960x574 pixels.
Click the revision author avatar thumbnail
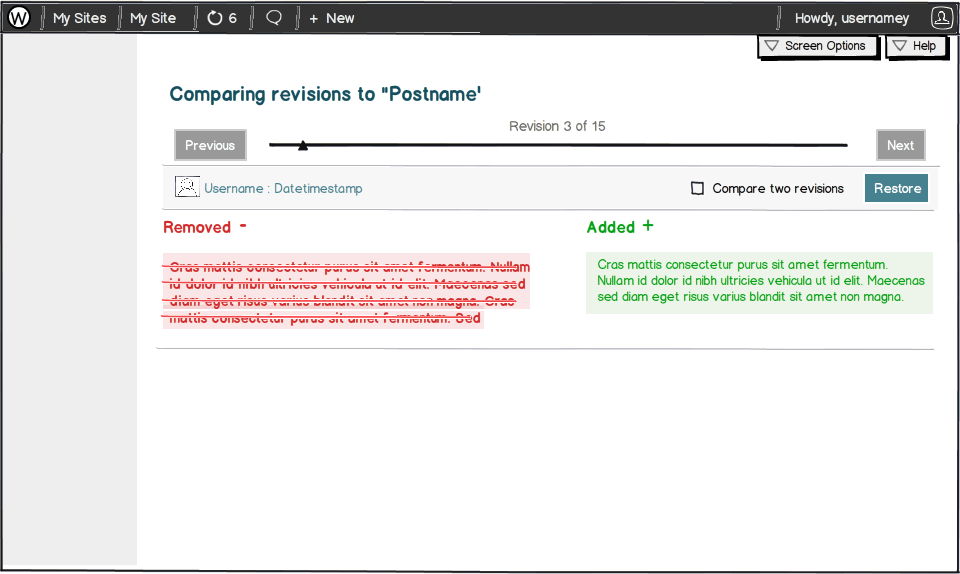click(x=187, y=187)
